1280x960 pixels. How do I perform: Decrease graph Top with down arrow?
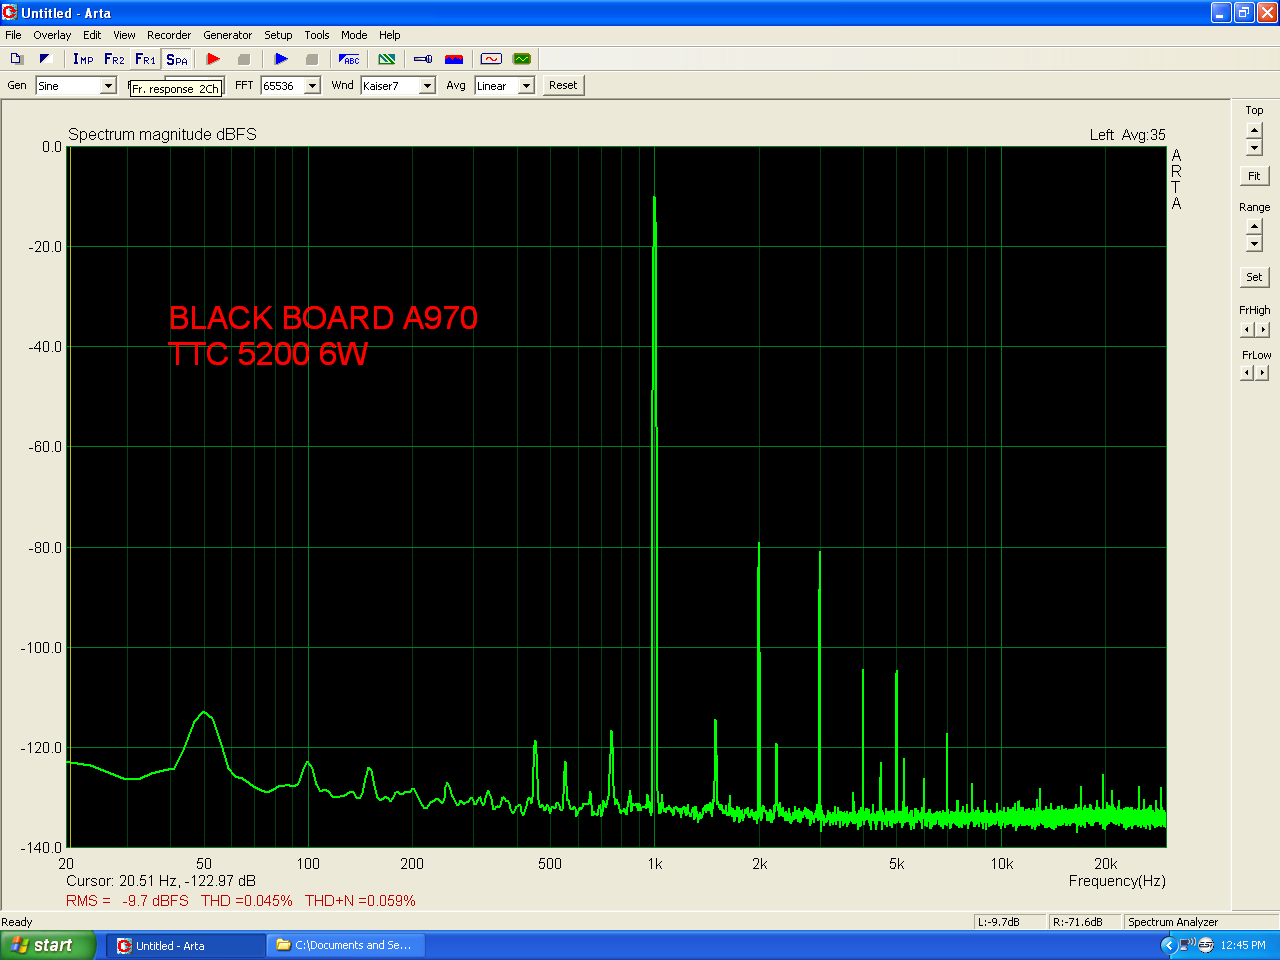click(1254, 148)
